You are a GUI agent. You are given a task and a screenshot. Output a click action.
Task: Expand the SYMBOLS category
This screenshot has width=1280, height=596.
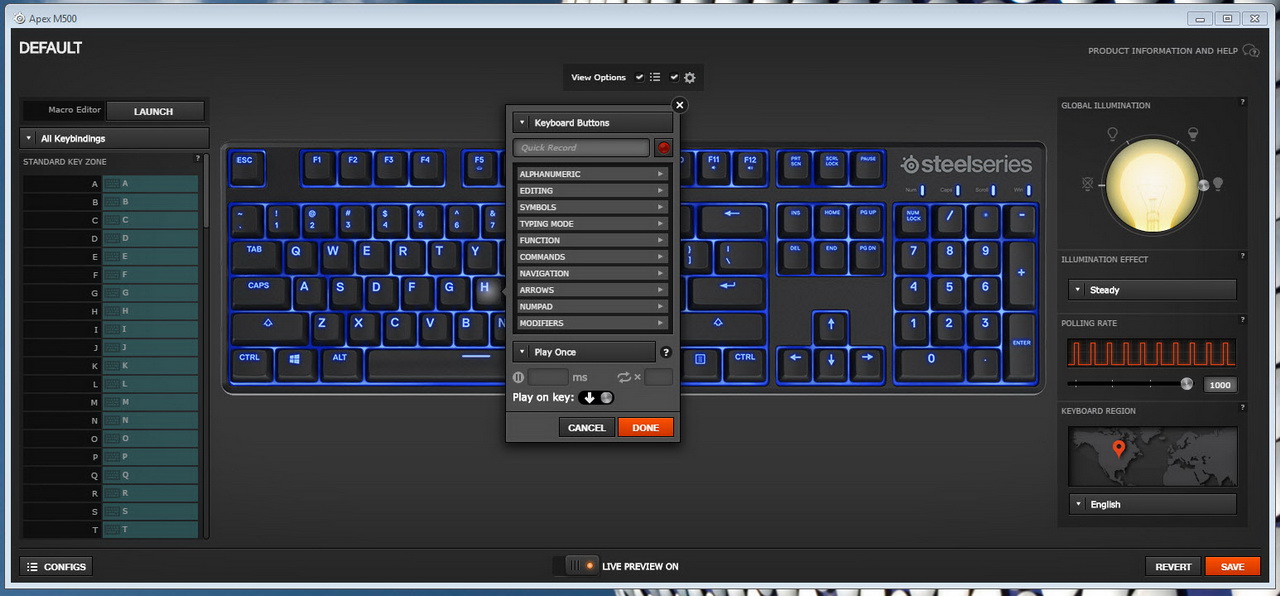click(592, 207)
